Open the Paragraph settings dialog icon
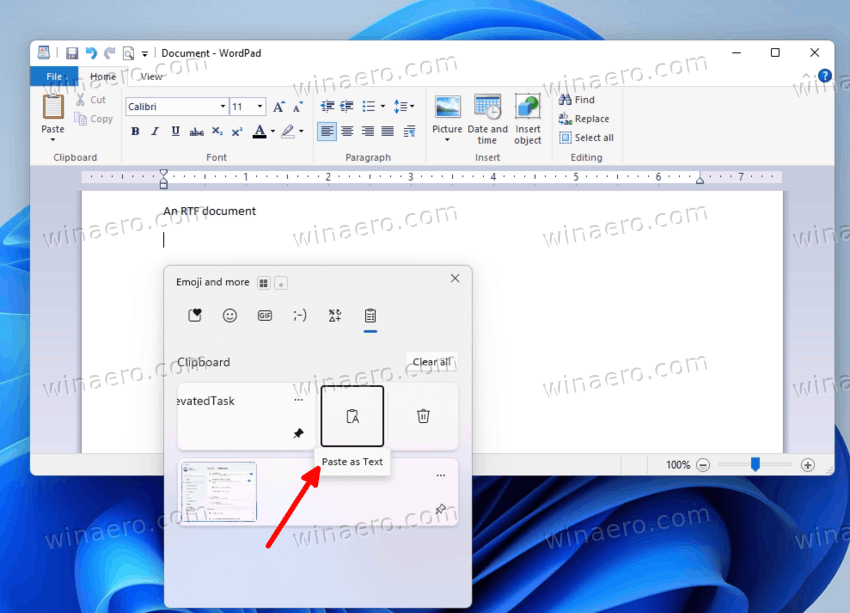Screen dimensions: 850x613 coord(409,131)
